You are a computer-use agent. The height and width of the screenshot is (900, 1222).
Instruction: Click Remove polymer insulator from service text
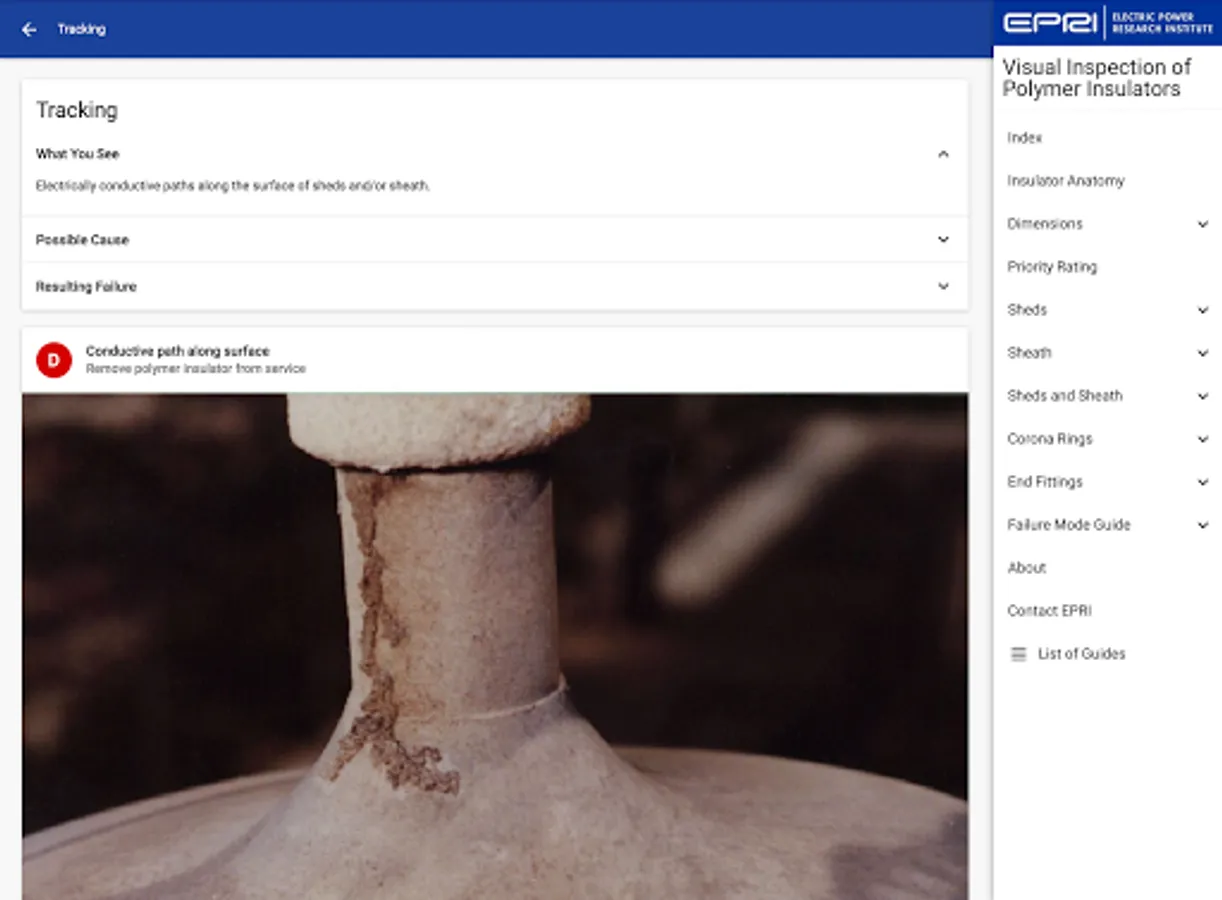tap(196, 369)
